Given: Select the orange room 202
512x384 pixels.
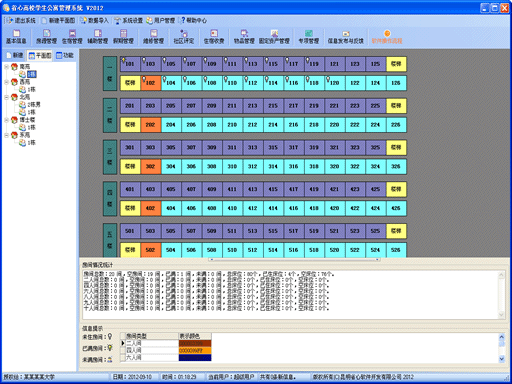Looking at the screenshot, I should (151, 124).
